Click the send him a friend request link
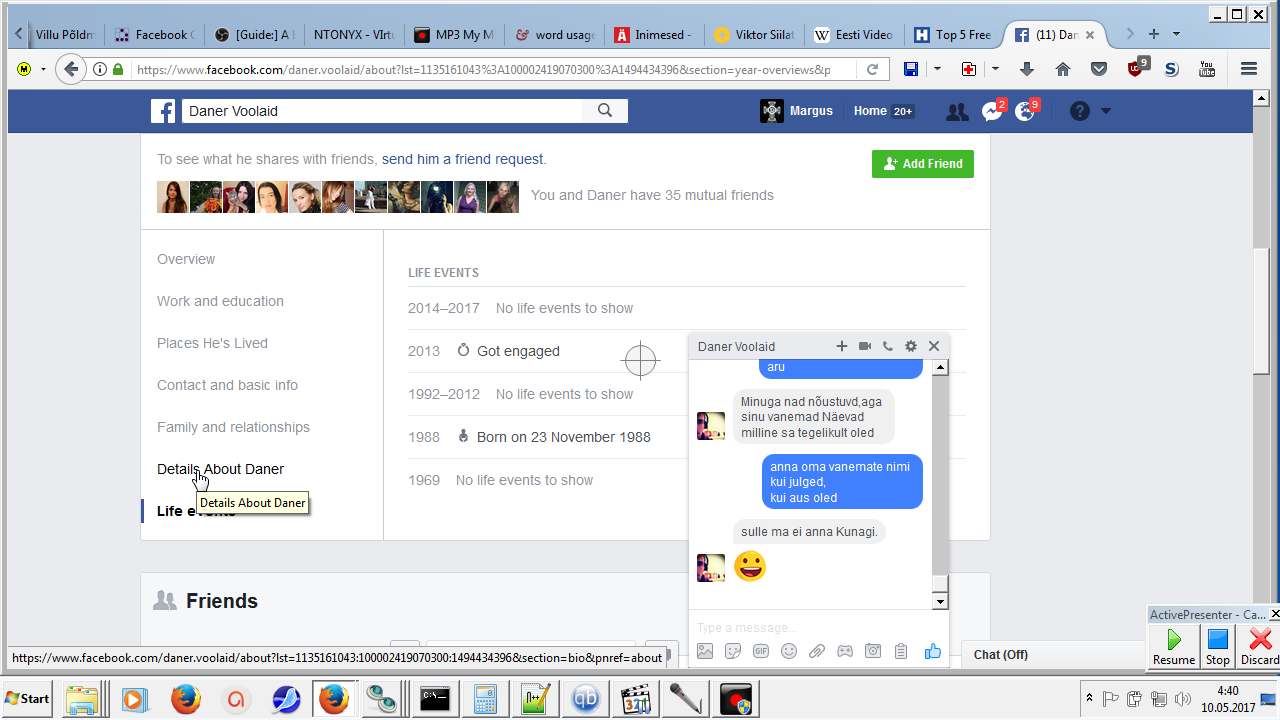The height and width of the screenshot is (720, 1280). pyautogui.click(x=462, y=159)
